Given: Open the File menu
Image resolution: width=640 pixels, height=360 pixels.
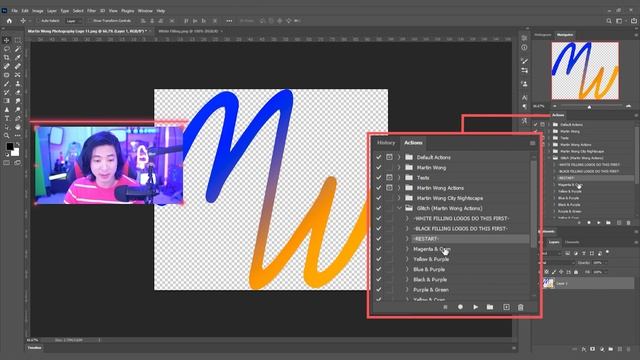Looking at the screenshot, I should (14, 11).
